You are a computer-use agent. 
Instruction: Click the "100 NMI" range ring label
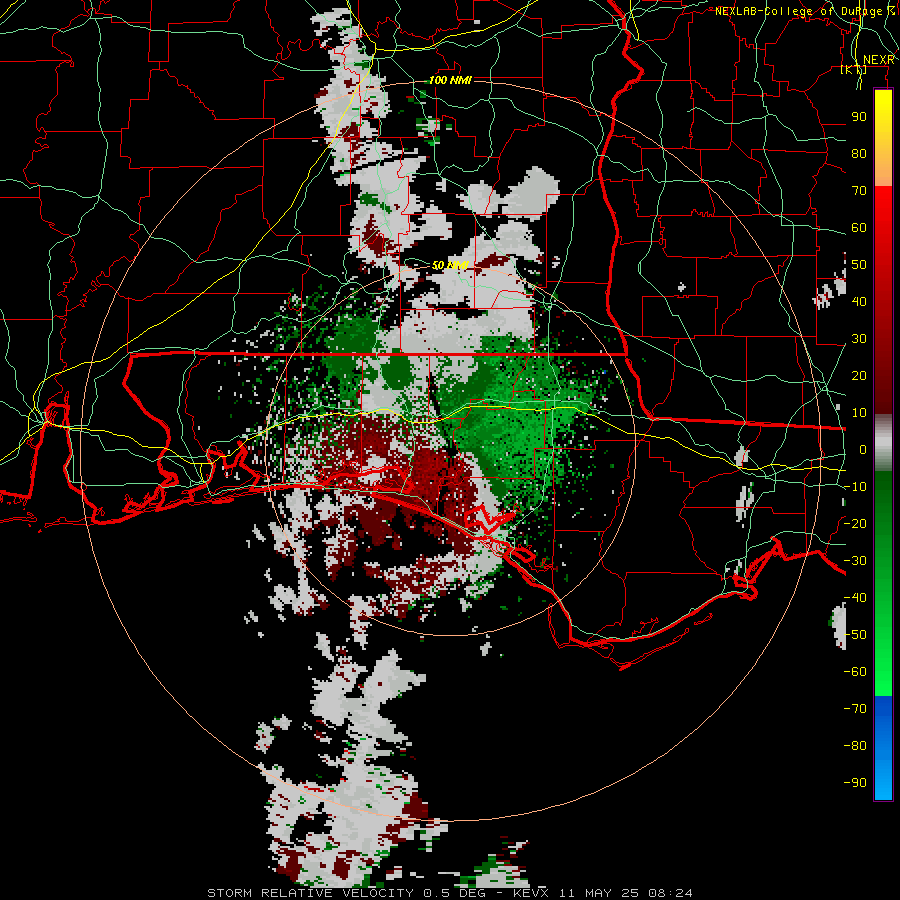(x=450, y=80)
